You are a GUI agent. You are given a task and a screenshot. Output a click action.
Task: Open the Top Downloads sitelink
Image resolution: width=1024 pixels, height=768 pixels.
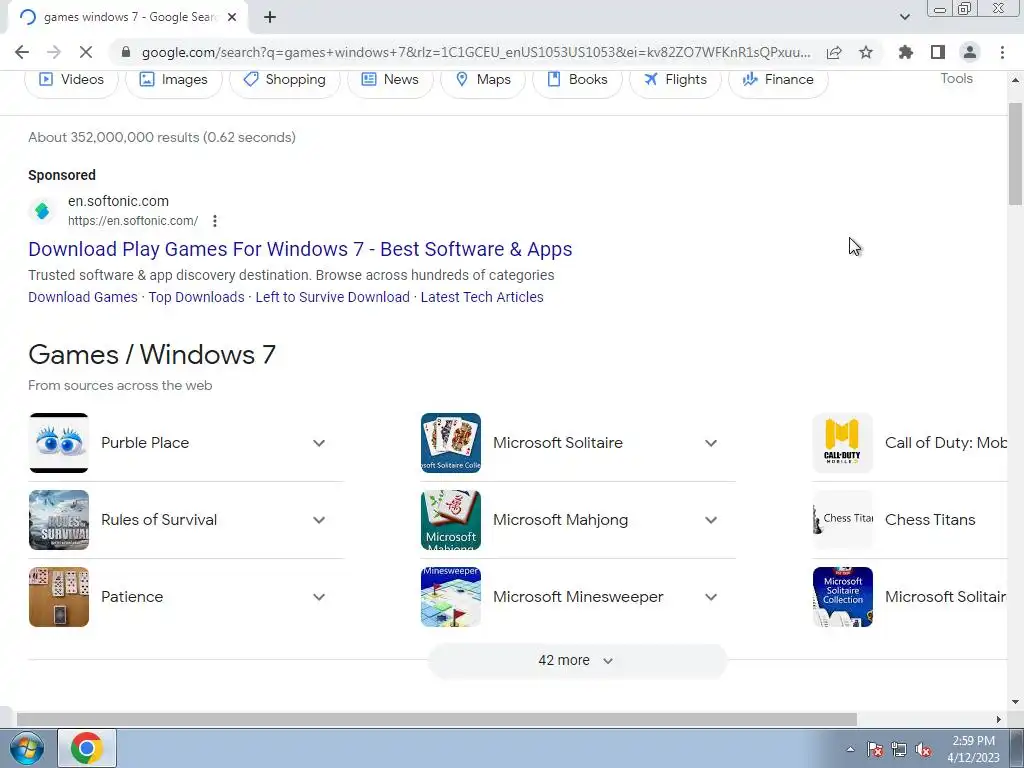(x=197, y=297)
